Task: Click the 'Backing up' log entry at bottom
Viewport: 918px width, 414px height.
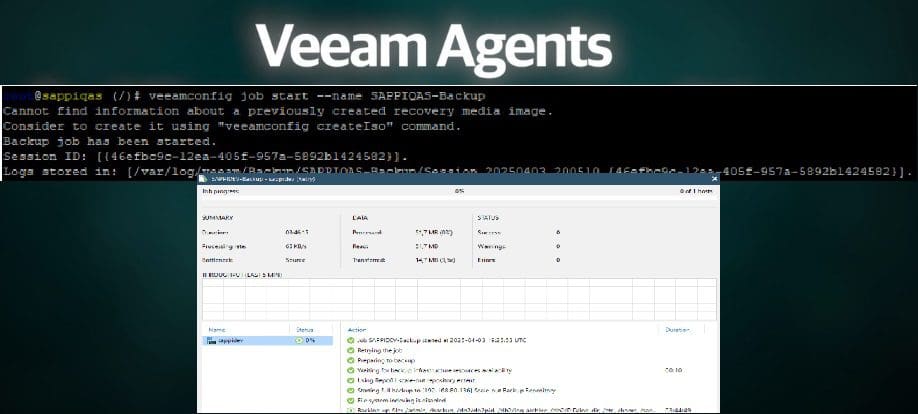Action: pos(500,409)
